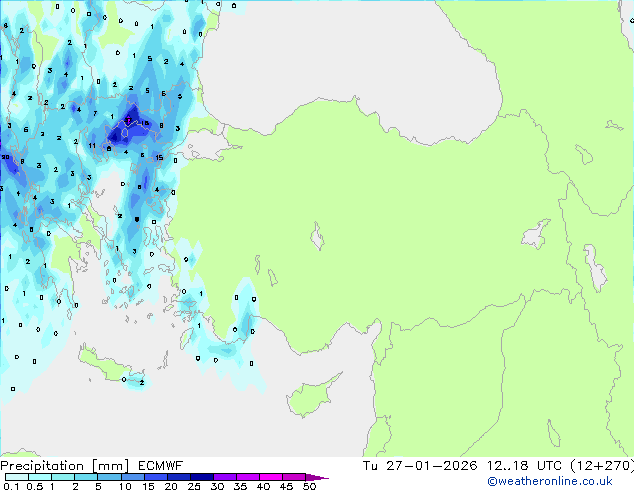Click the legend label '0.5'
This screenshot has height=490, width=634.
(x=35, y=486)
